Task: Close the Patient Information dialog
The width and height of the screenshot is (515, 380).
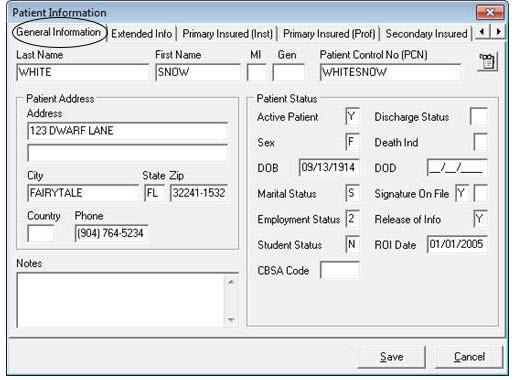Action: point(490,13)
